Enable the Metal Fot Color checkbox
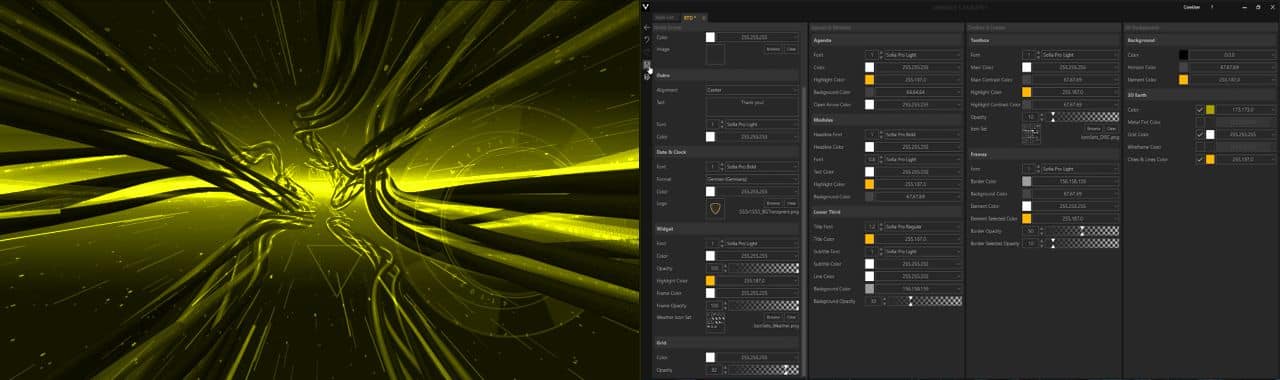The height and width of the screenshot is (380, 1280). coord(1200,122)
